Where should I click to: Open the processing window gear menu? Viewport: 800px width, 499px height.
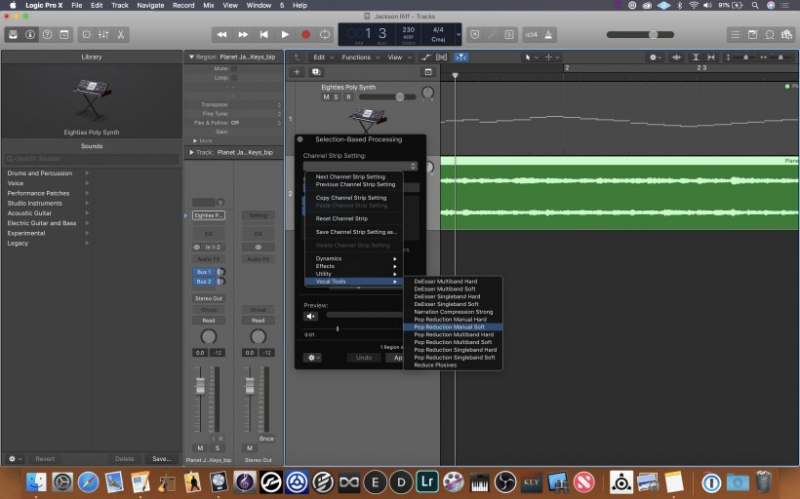[312, 358]
